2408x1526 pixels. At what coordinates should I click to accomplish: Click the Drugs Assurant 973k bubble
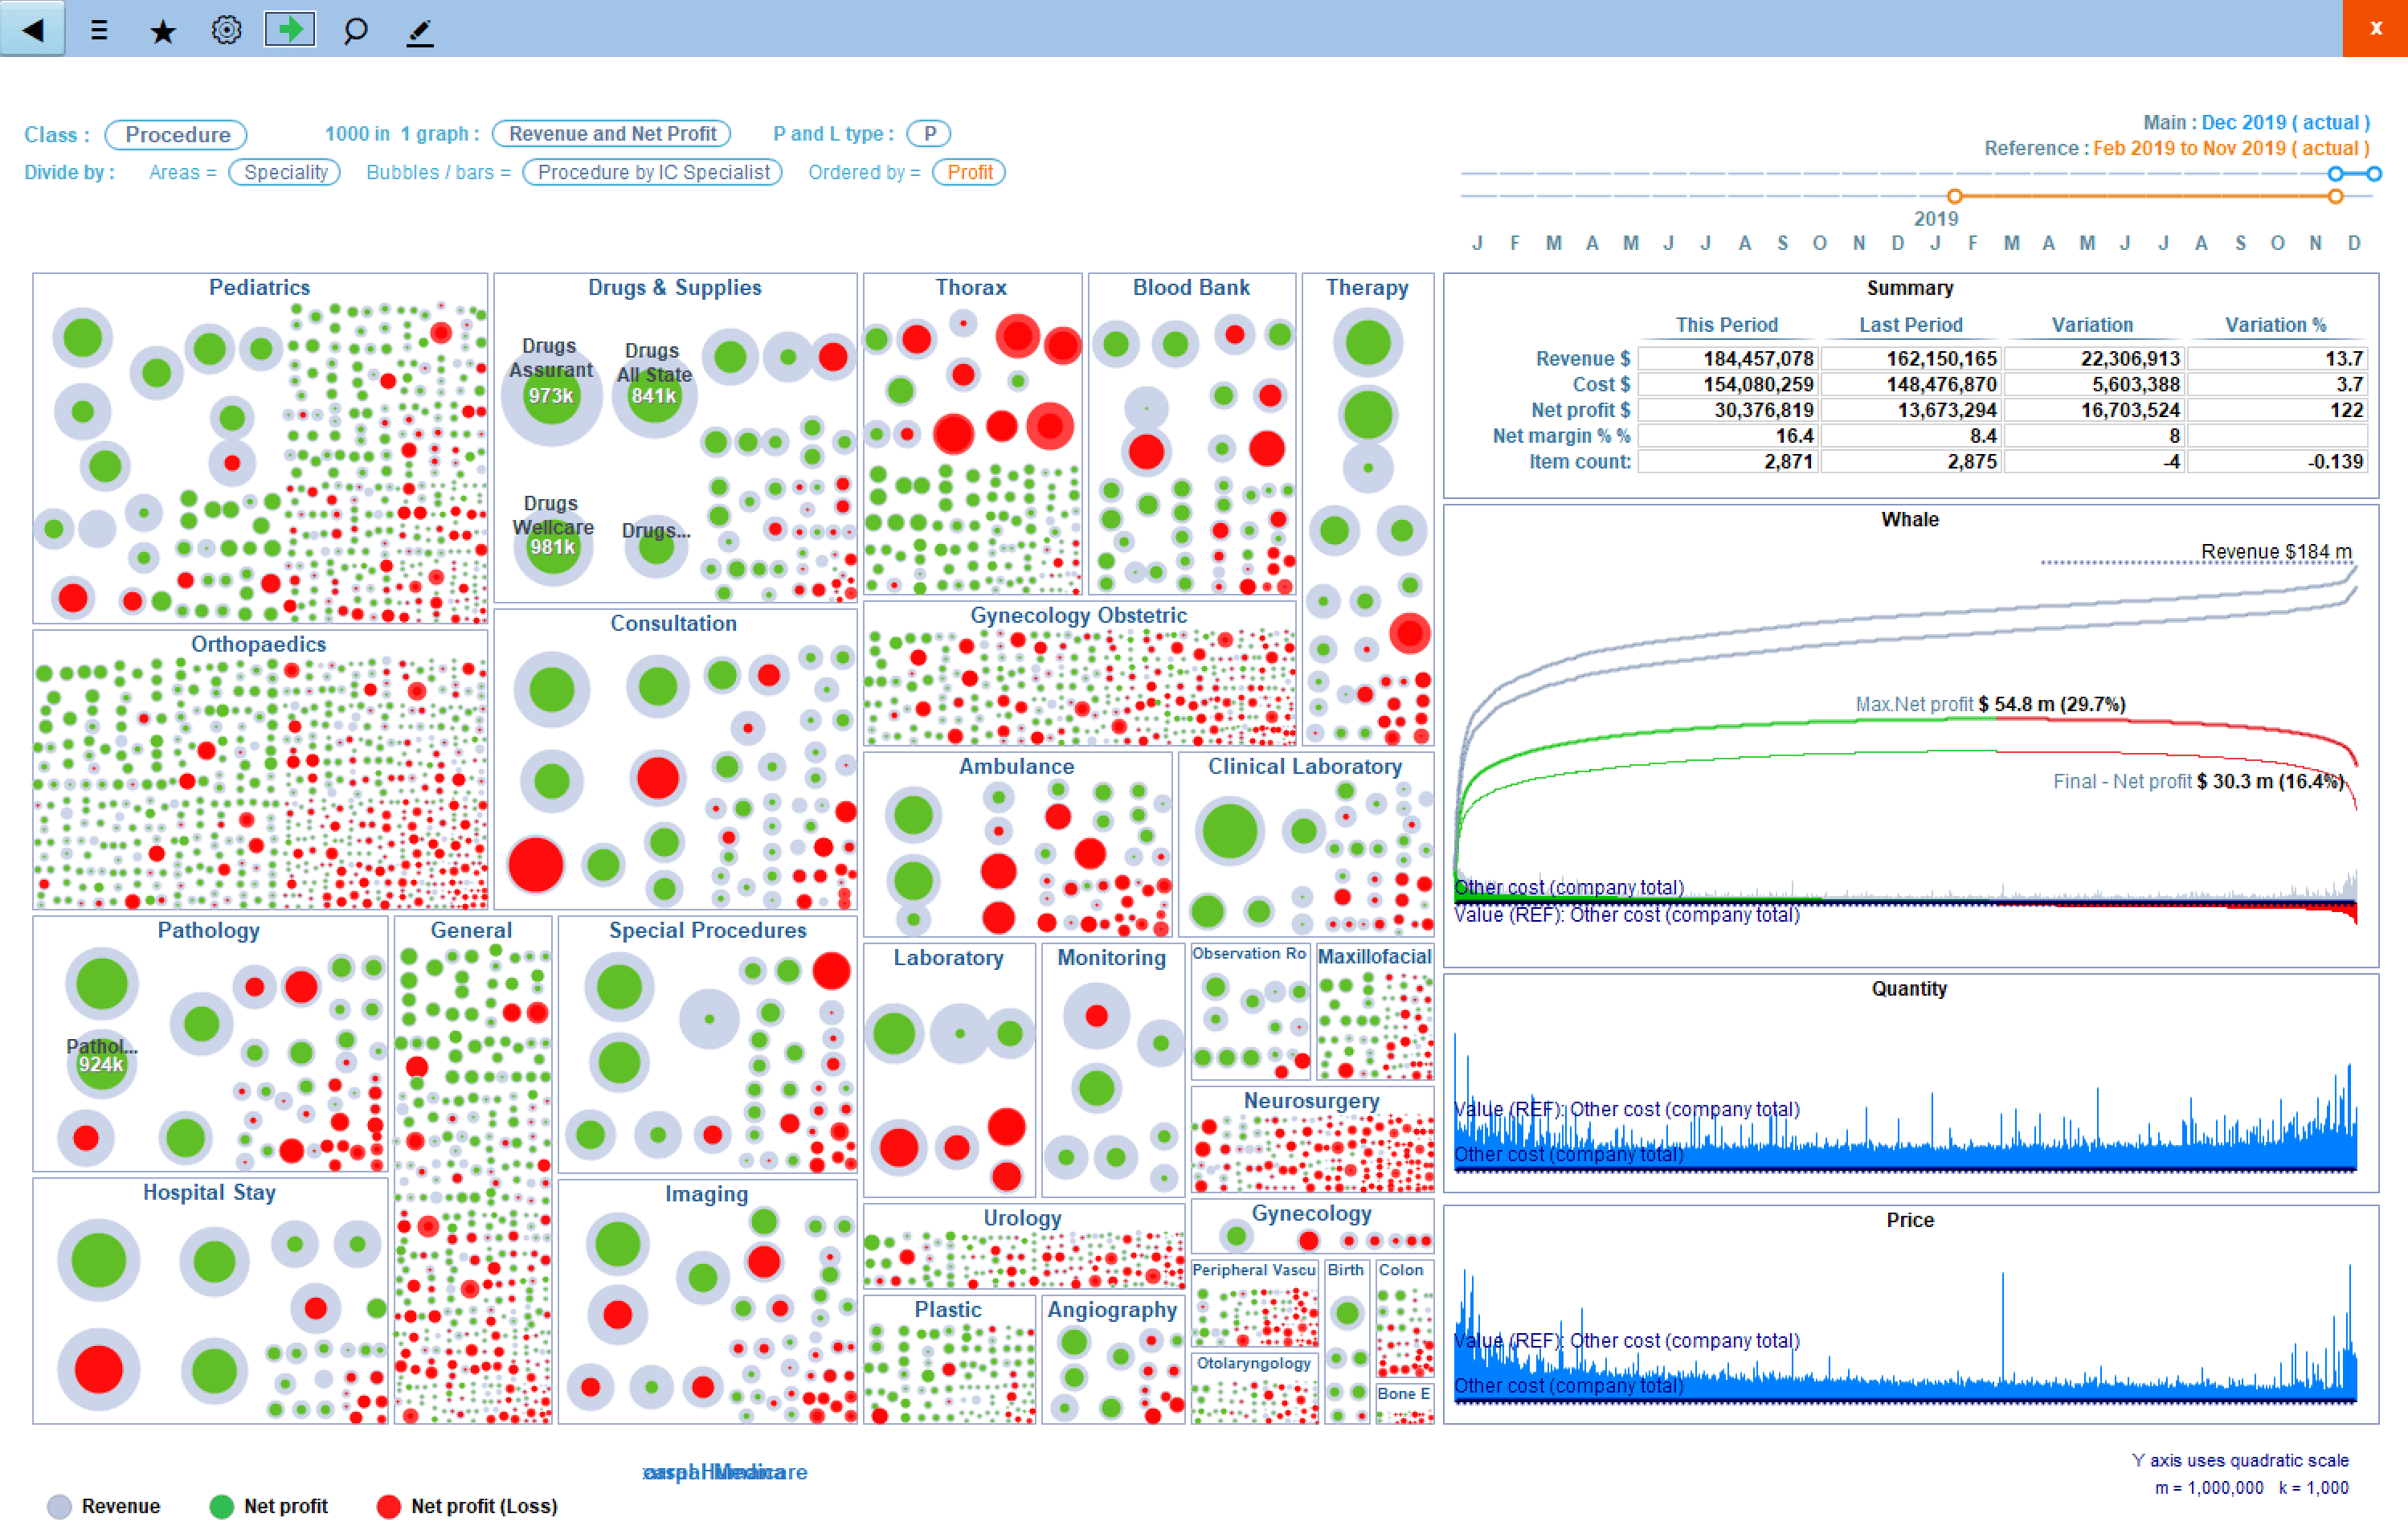551,396
